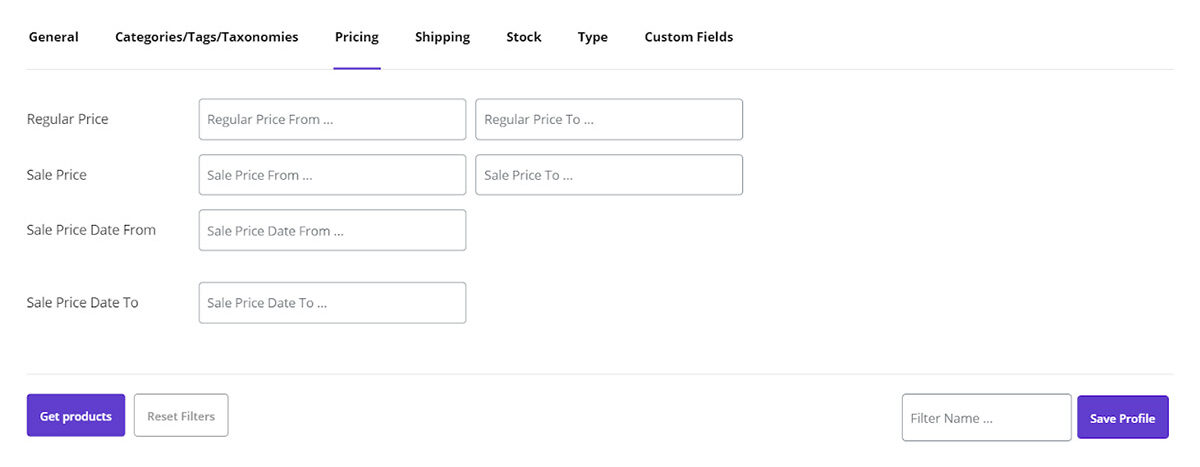1200x467 pixels.
Task: Click the Sale Price Date To label text
Action: (82, 303)
